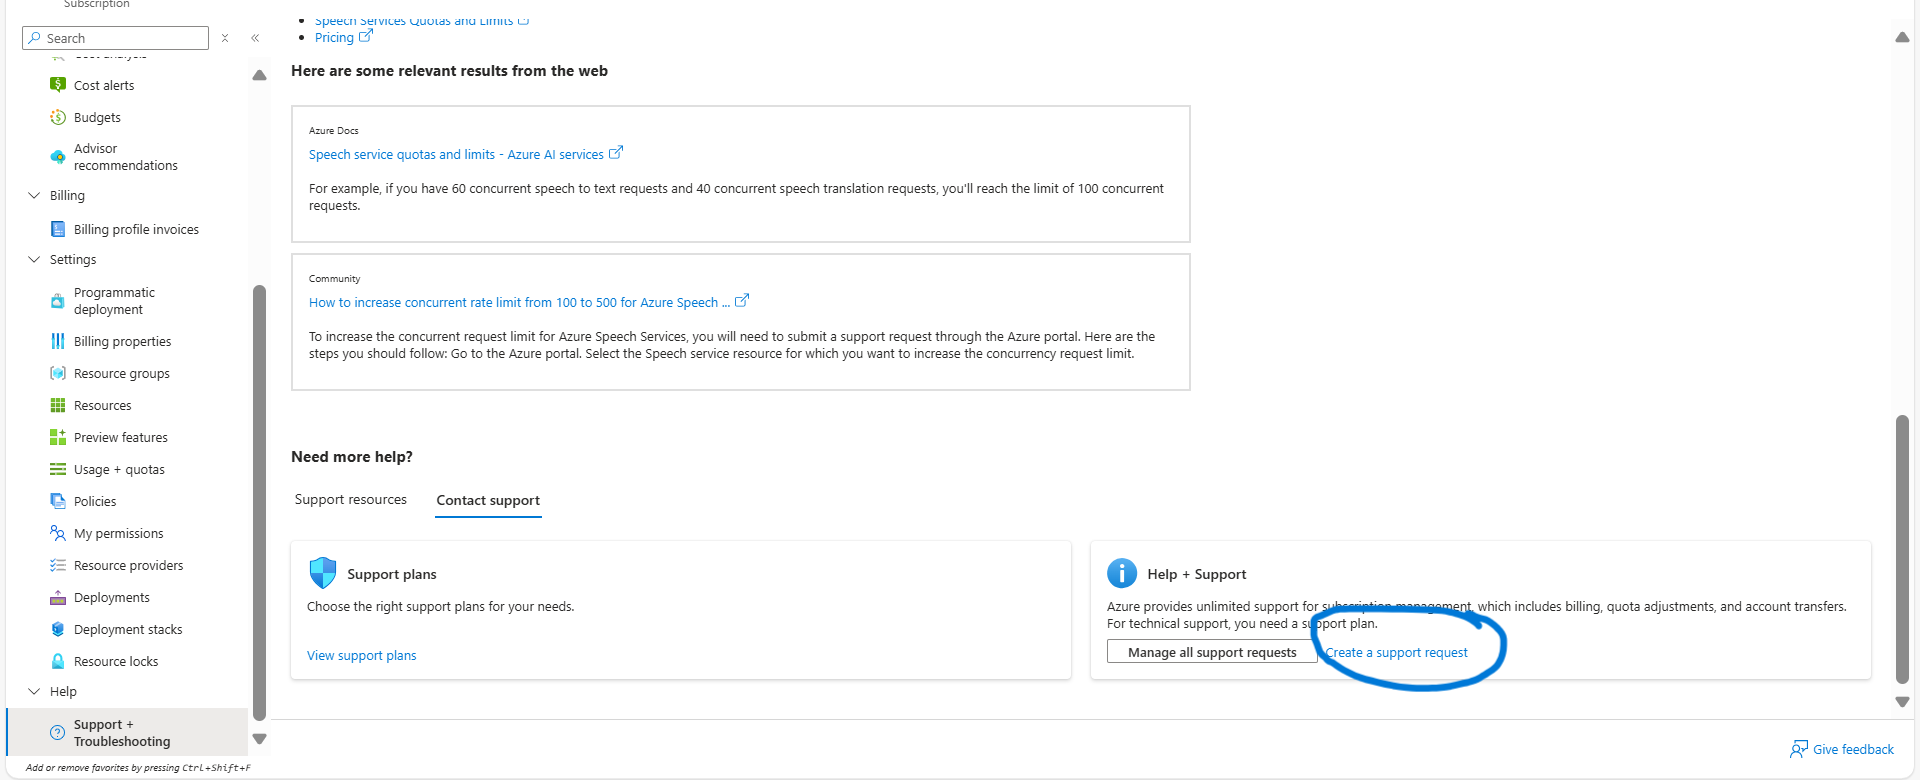
Task: Click main pane scroll up arrow
Action: [x=1902, y=37]
